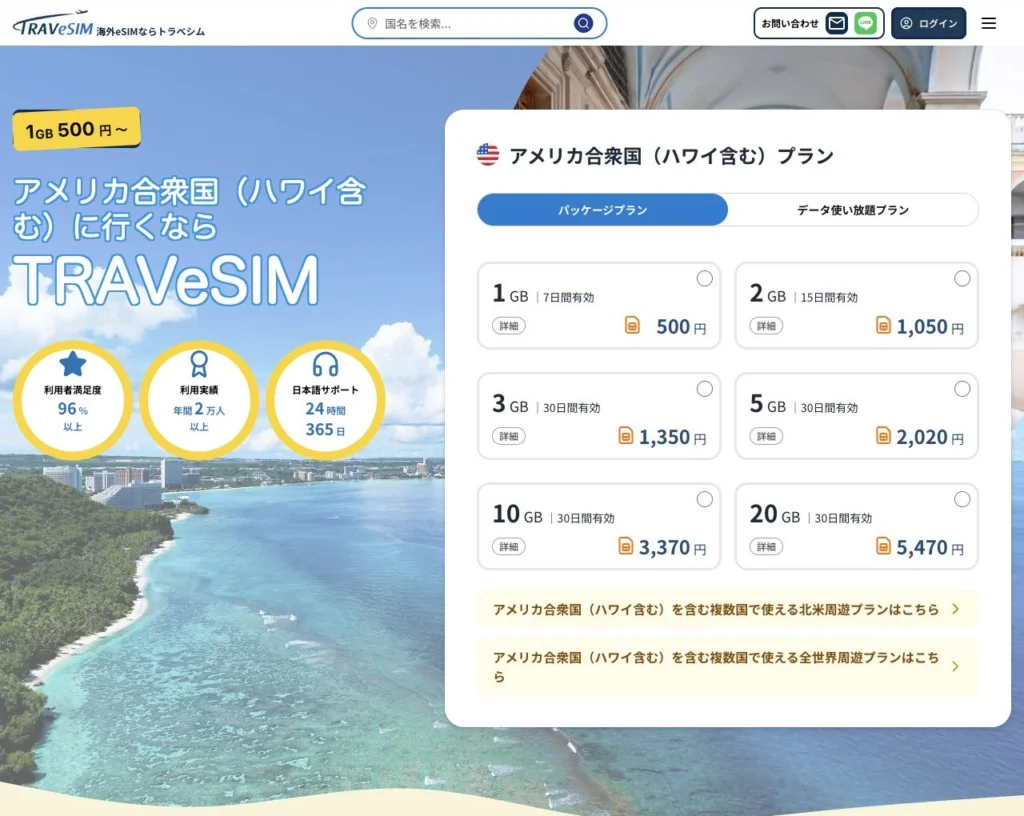Click SIM card icon next to 1,350円

(626, 435)
